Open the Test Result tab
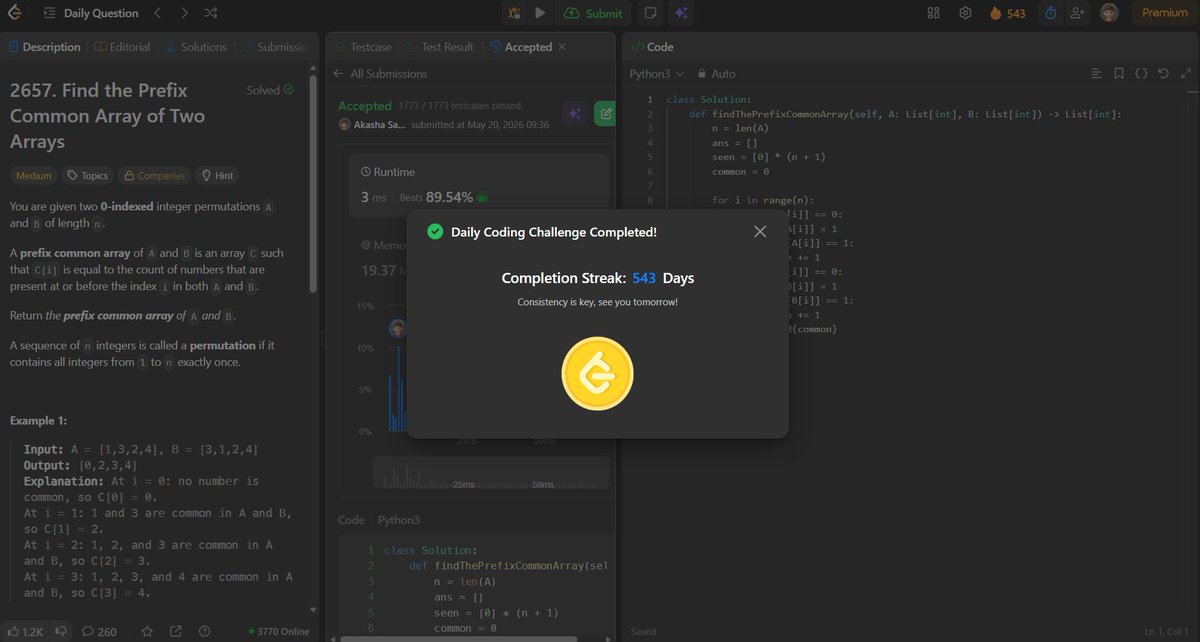The image size is (1200, 642). [x=439, y=47]
